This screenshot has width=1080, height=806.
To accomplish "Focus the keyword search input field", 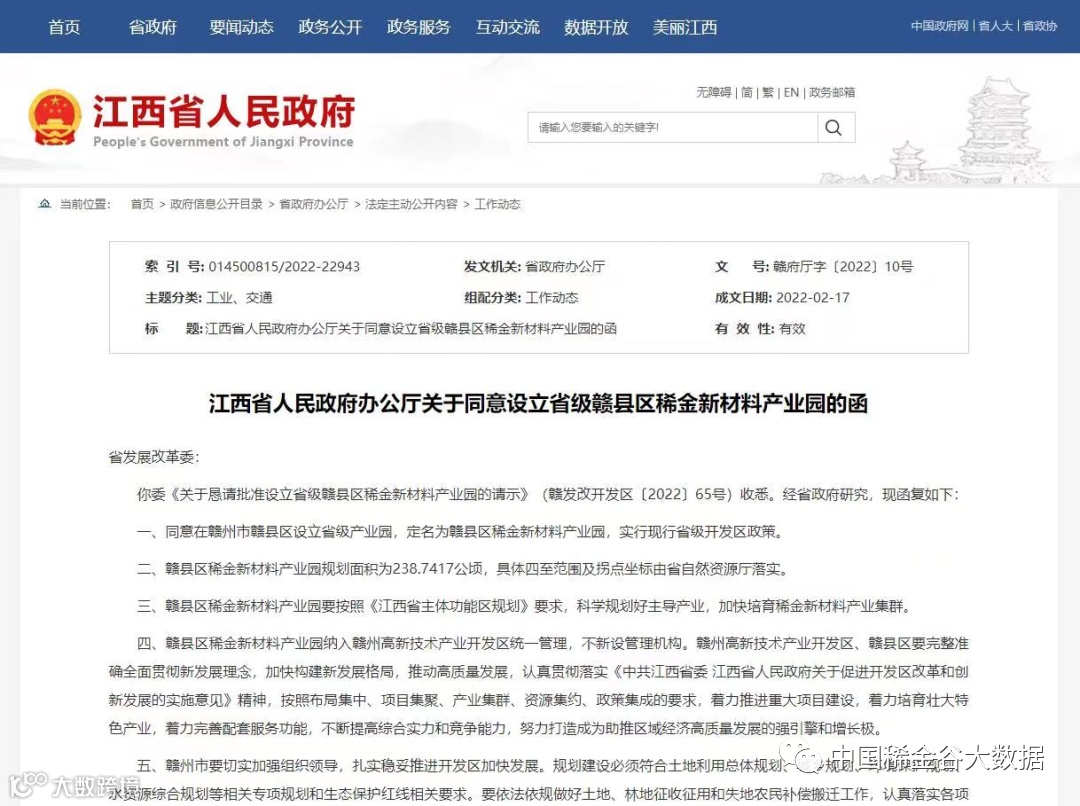I will 672,127.
